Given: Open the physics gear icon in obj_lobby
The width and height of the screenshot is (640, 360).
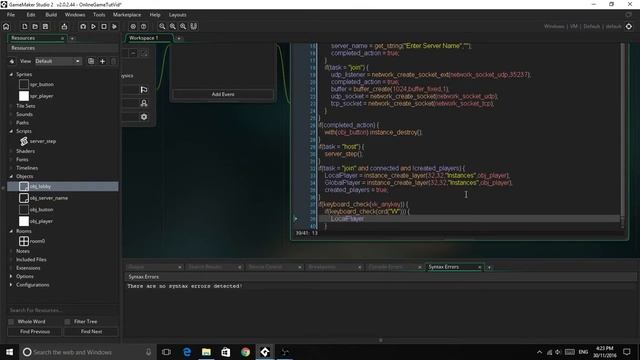Looking at the screenshot, I should tap(144, 117).
